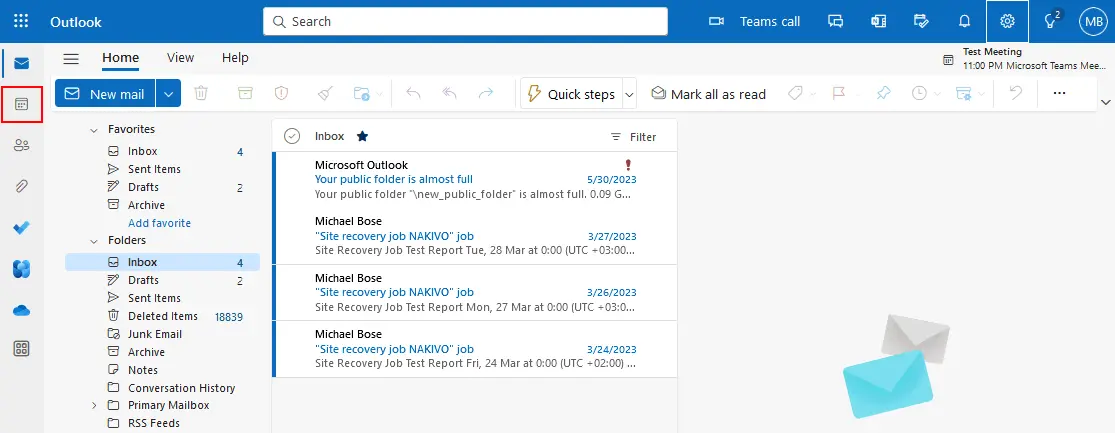Open the Move to dropdown arrow
This screenshot has width=1115, height=433.
coord(379,95)
